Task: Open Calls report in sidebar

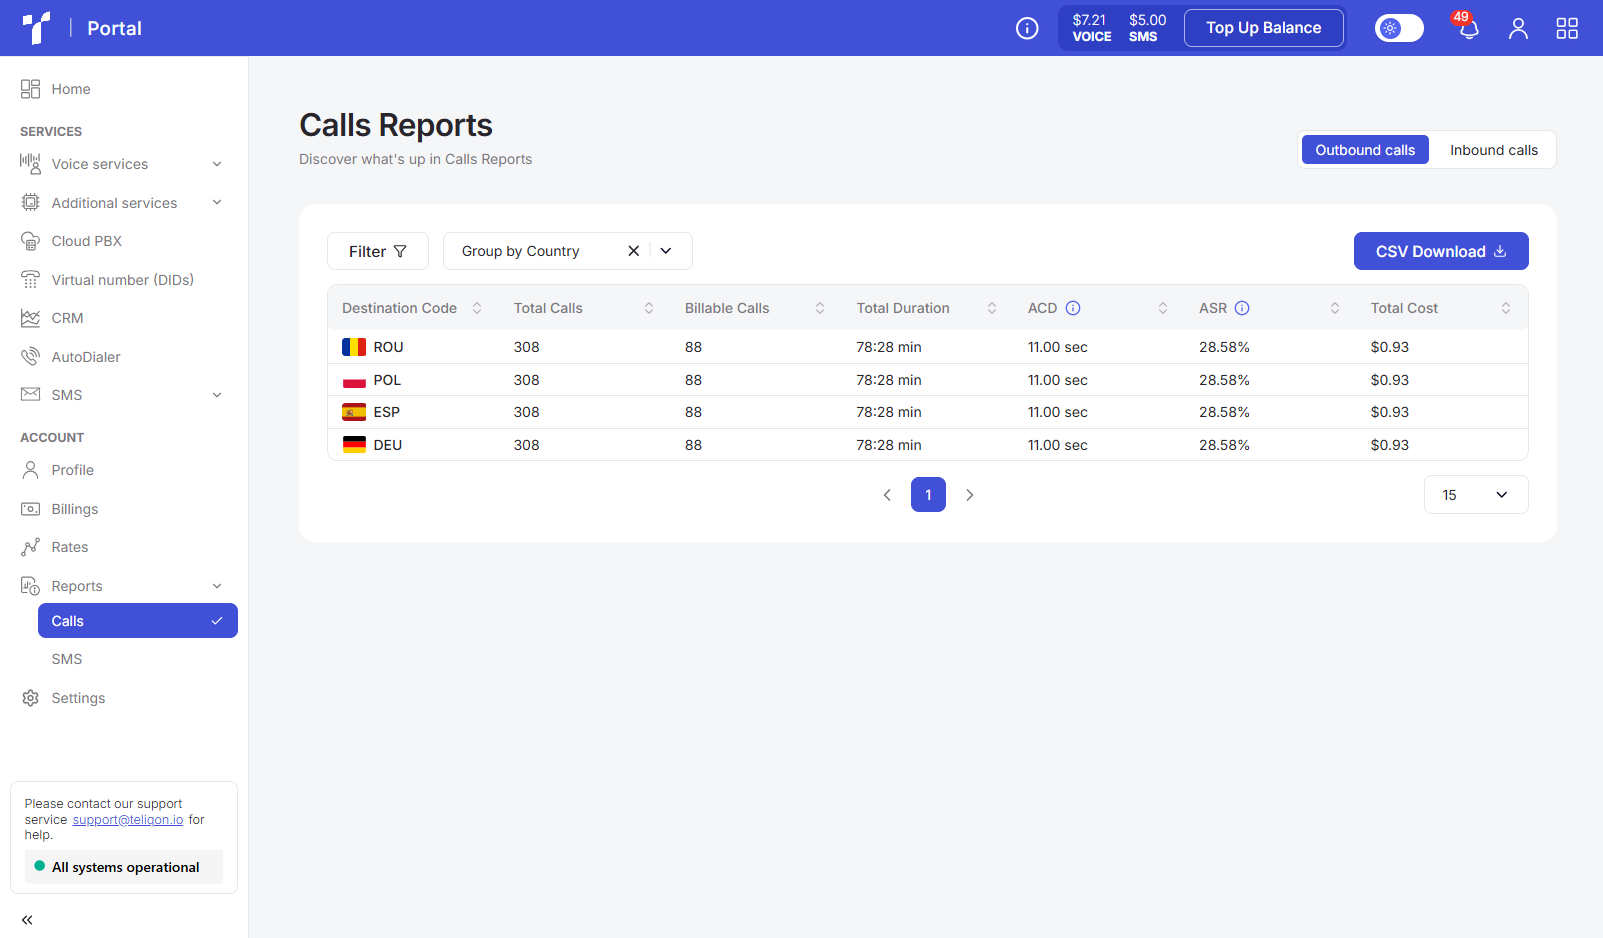Action: tap(138, 621)
